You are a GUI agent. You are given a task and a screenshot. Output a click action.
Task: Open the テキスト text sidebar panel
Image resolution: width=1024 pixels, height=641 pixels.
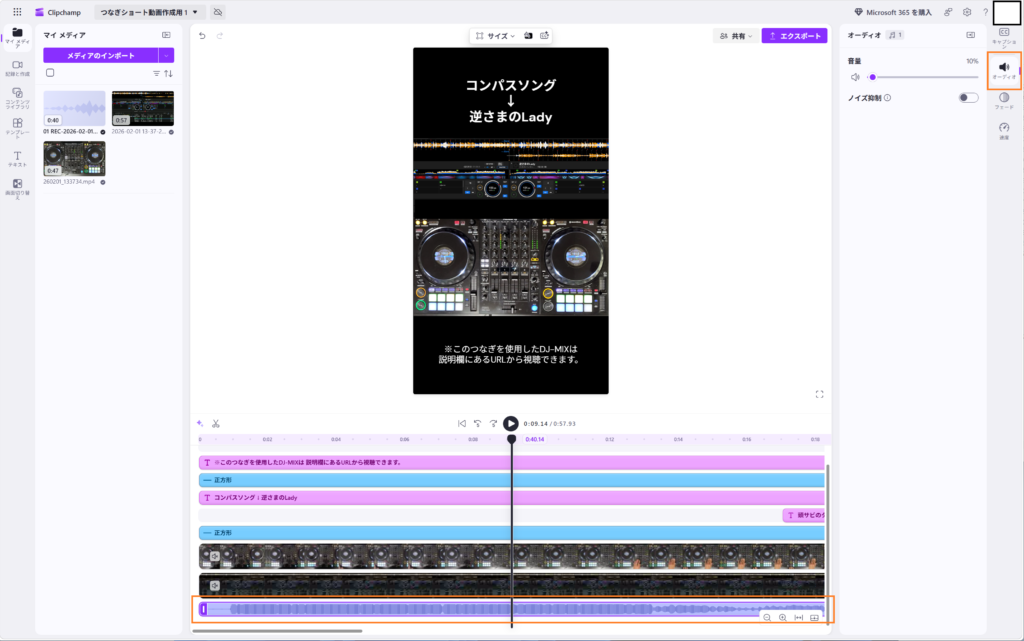pyautogui.click(x=17, y=159)
